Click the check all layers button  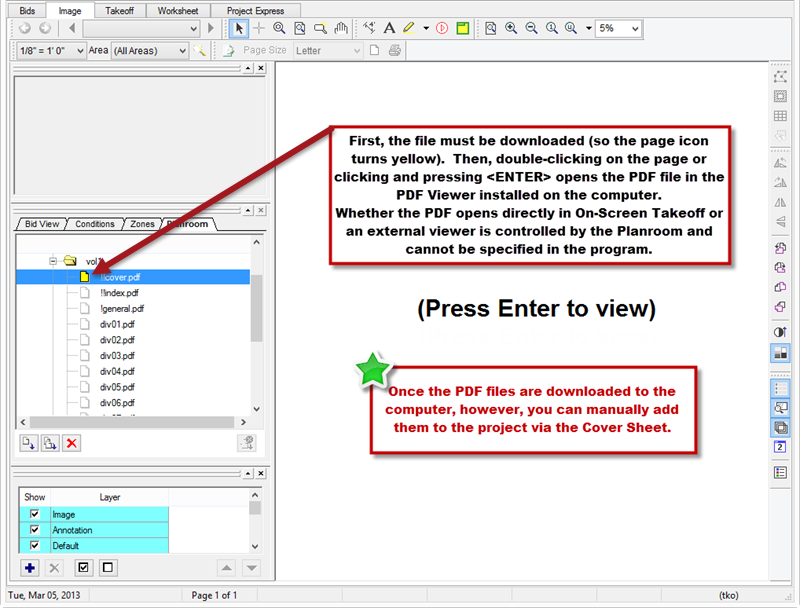point(83,568)
